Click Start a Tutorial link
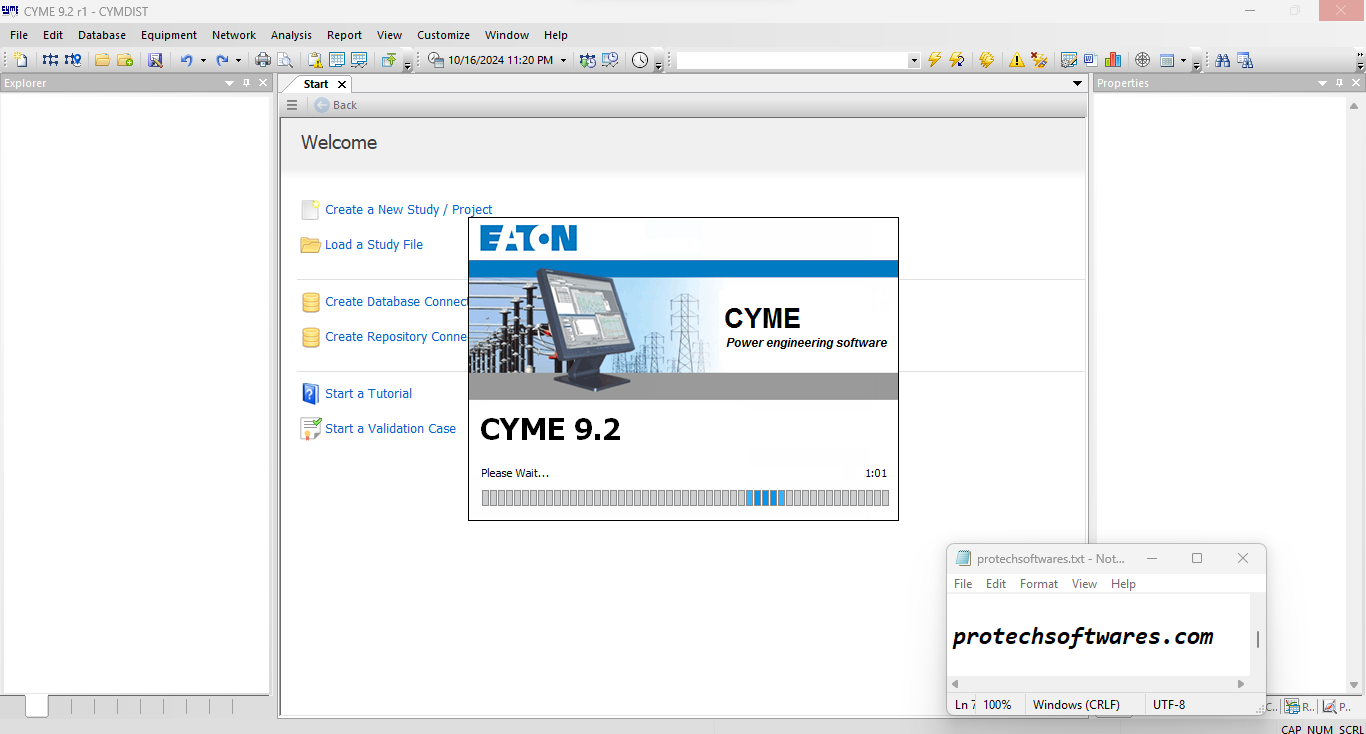Viewport: 1366px width, 734px height. tap(368, 394)
